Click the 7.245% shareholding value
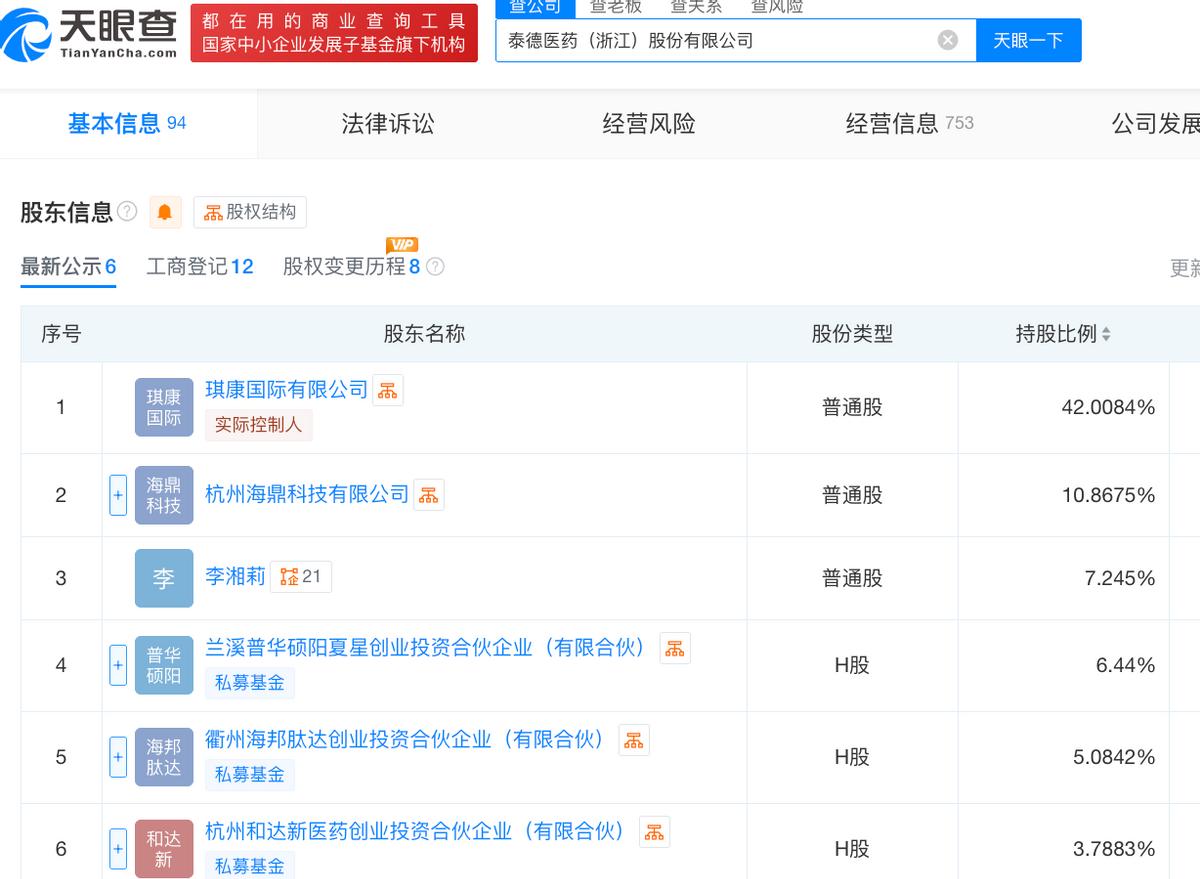 [x=1120, y=578]
